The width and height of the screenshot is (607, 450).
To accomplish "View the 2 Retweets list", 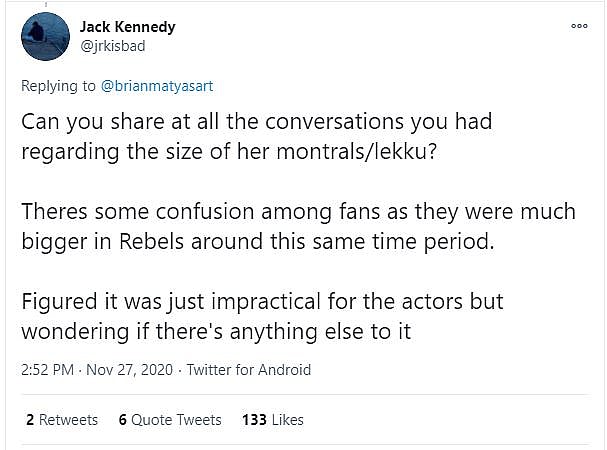I will [62, 420].
